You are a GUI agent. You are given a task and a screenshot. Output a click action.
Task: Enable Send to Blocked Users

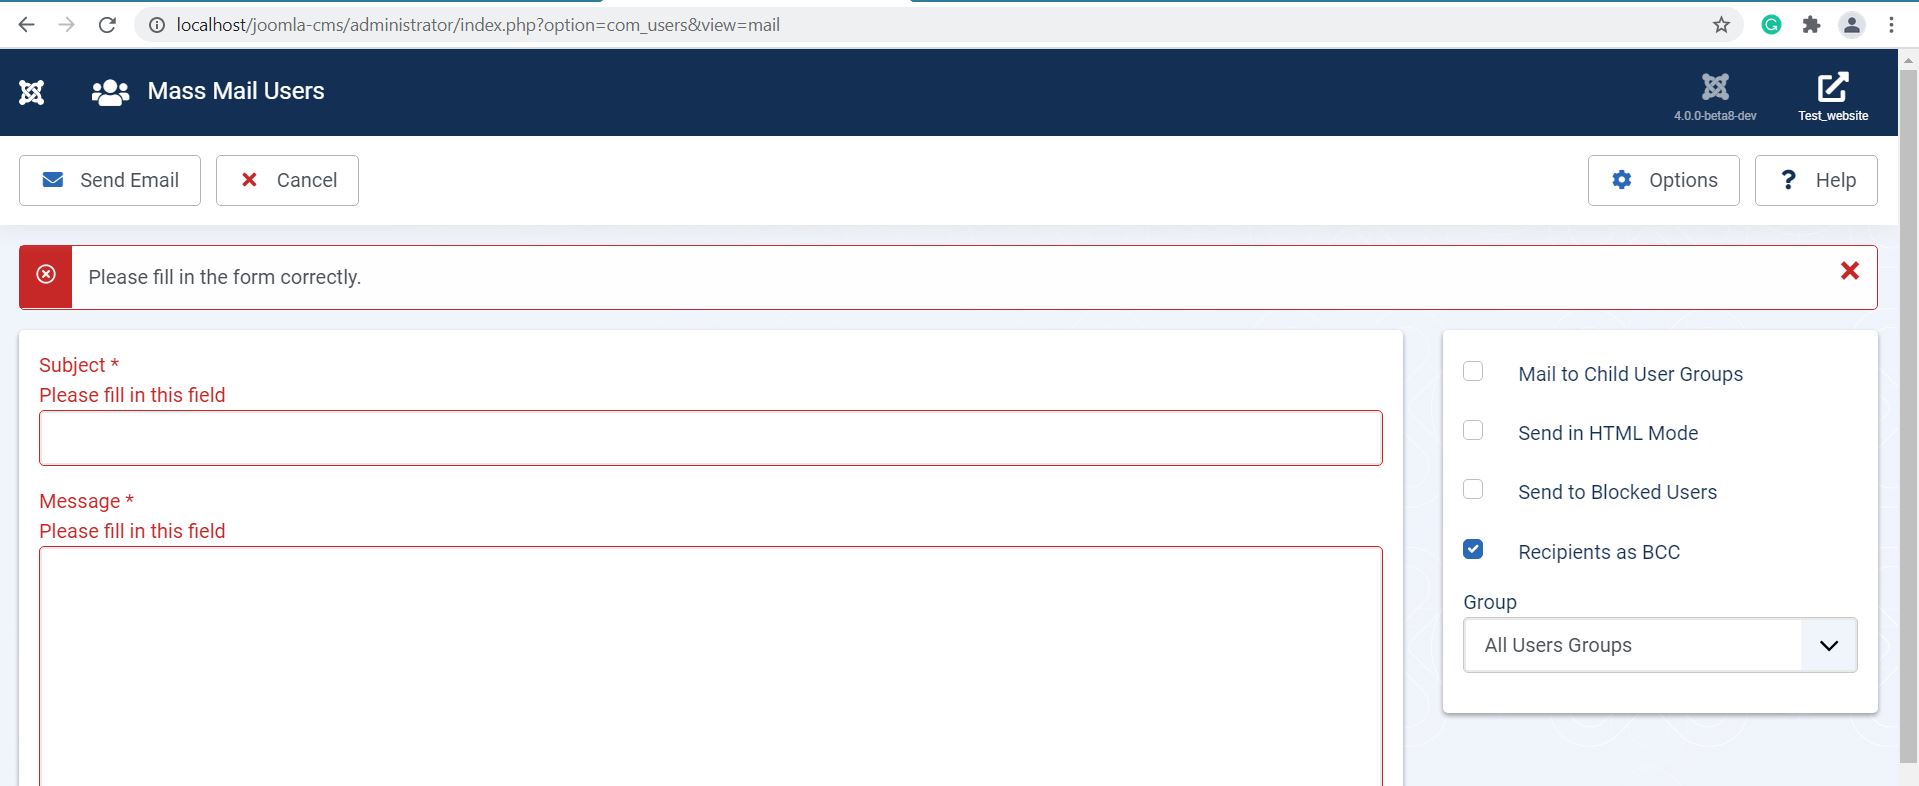(1473, 490)
